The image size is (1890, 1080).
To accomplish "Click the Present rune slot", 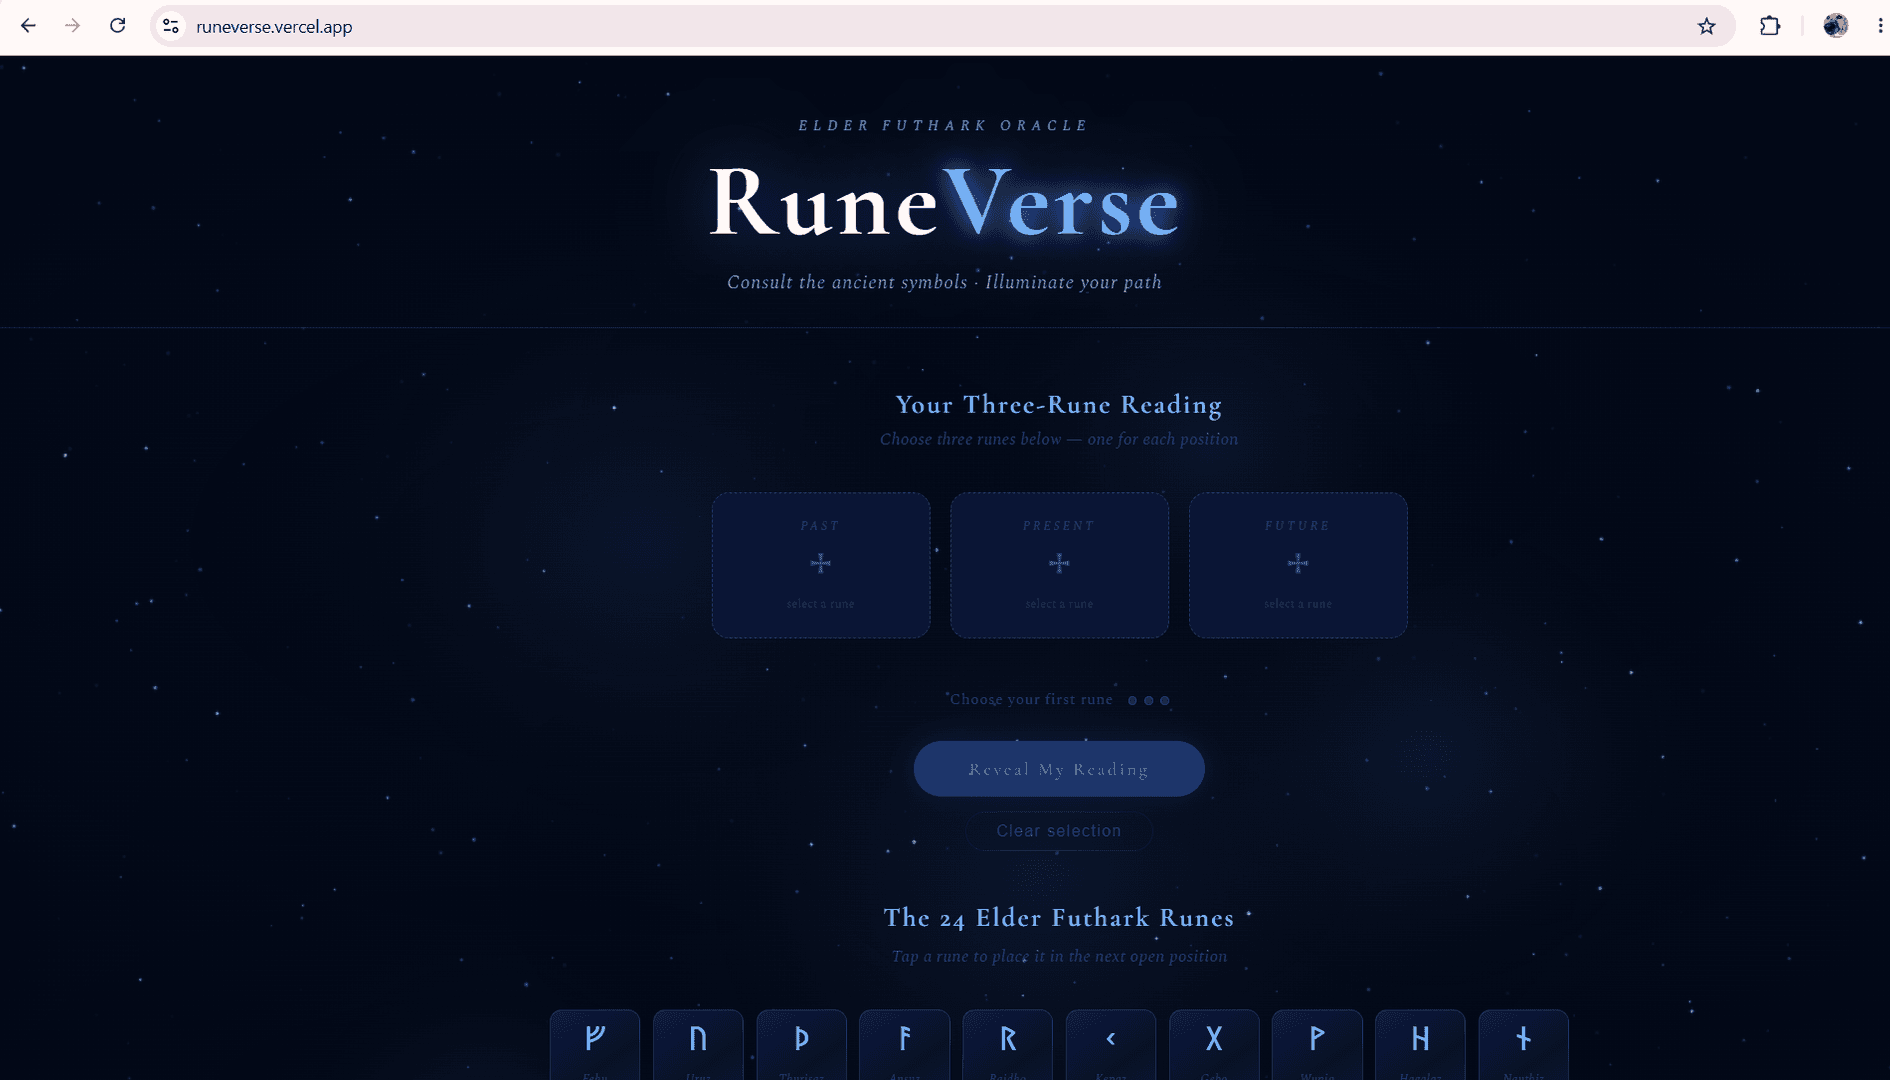I will coord(1059,565).
